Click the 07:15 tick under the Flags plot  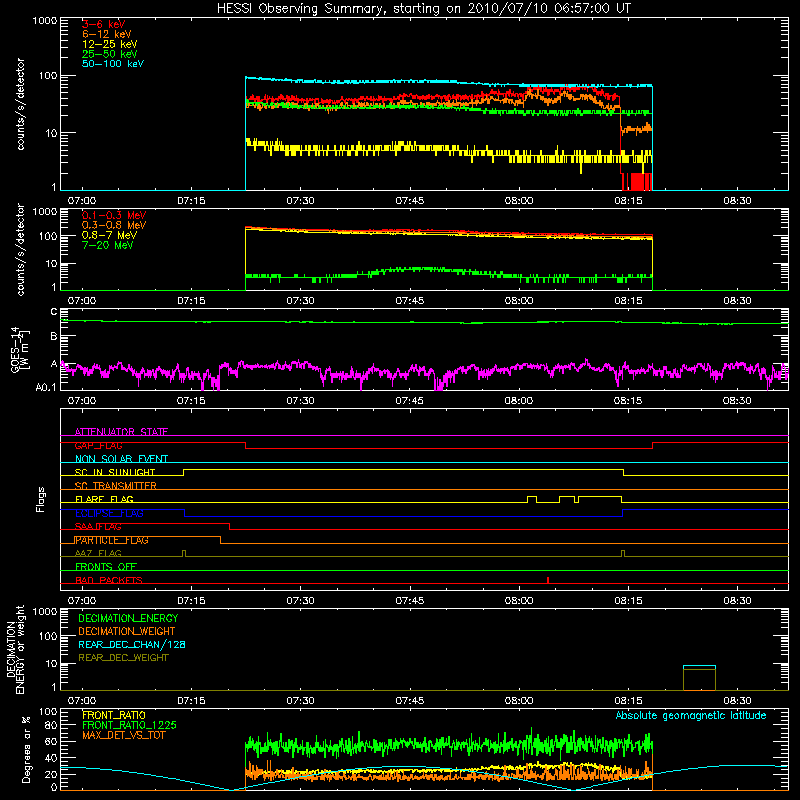click(191, 601)
